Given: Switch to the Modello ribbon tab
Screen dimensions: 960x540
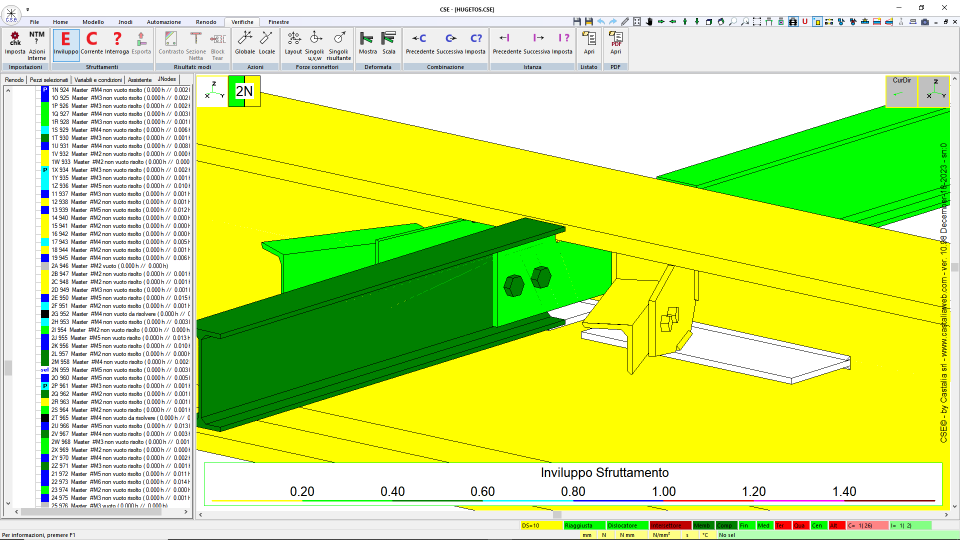Looking at the screenshot, I should pyautogui.click(x=93, y=22).
